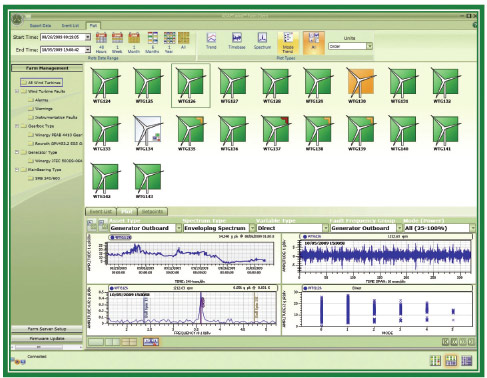Select the orange WTG130 turbine icon
This screenshot has height=378, width=487.
click(x=360, y=85)
